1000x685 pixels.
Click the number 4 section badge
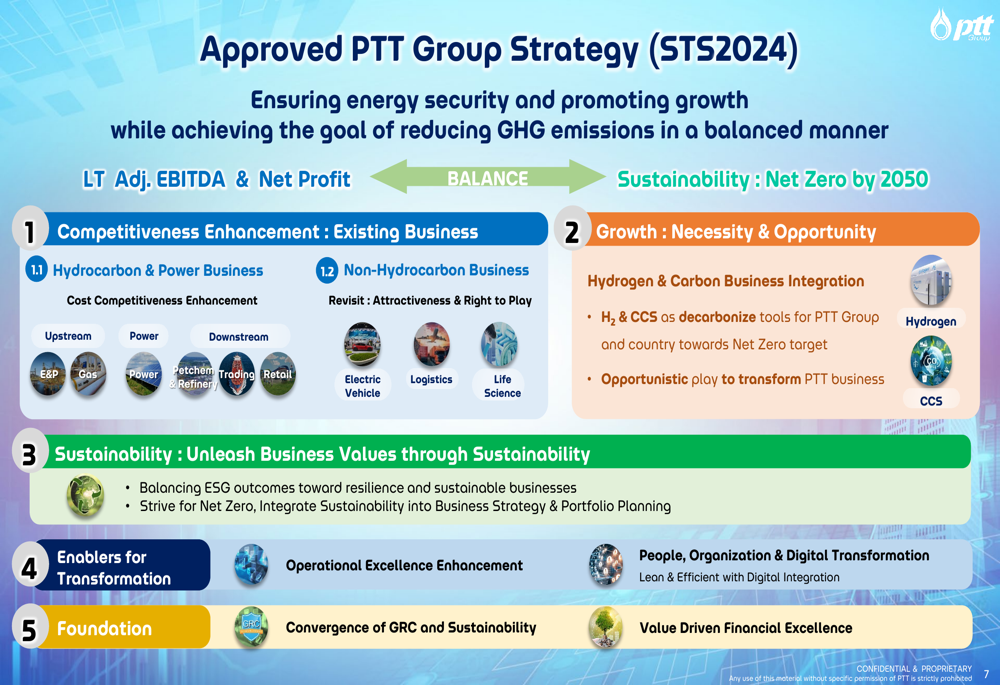coord(29,565)
